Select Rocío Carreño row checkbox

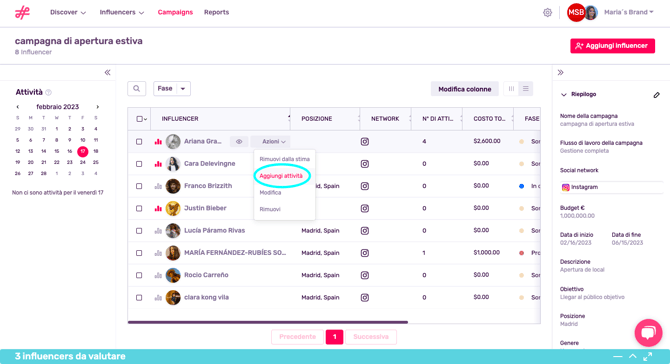(x=139, y=275)
